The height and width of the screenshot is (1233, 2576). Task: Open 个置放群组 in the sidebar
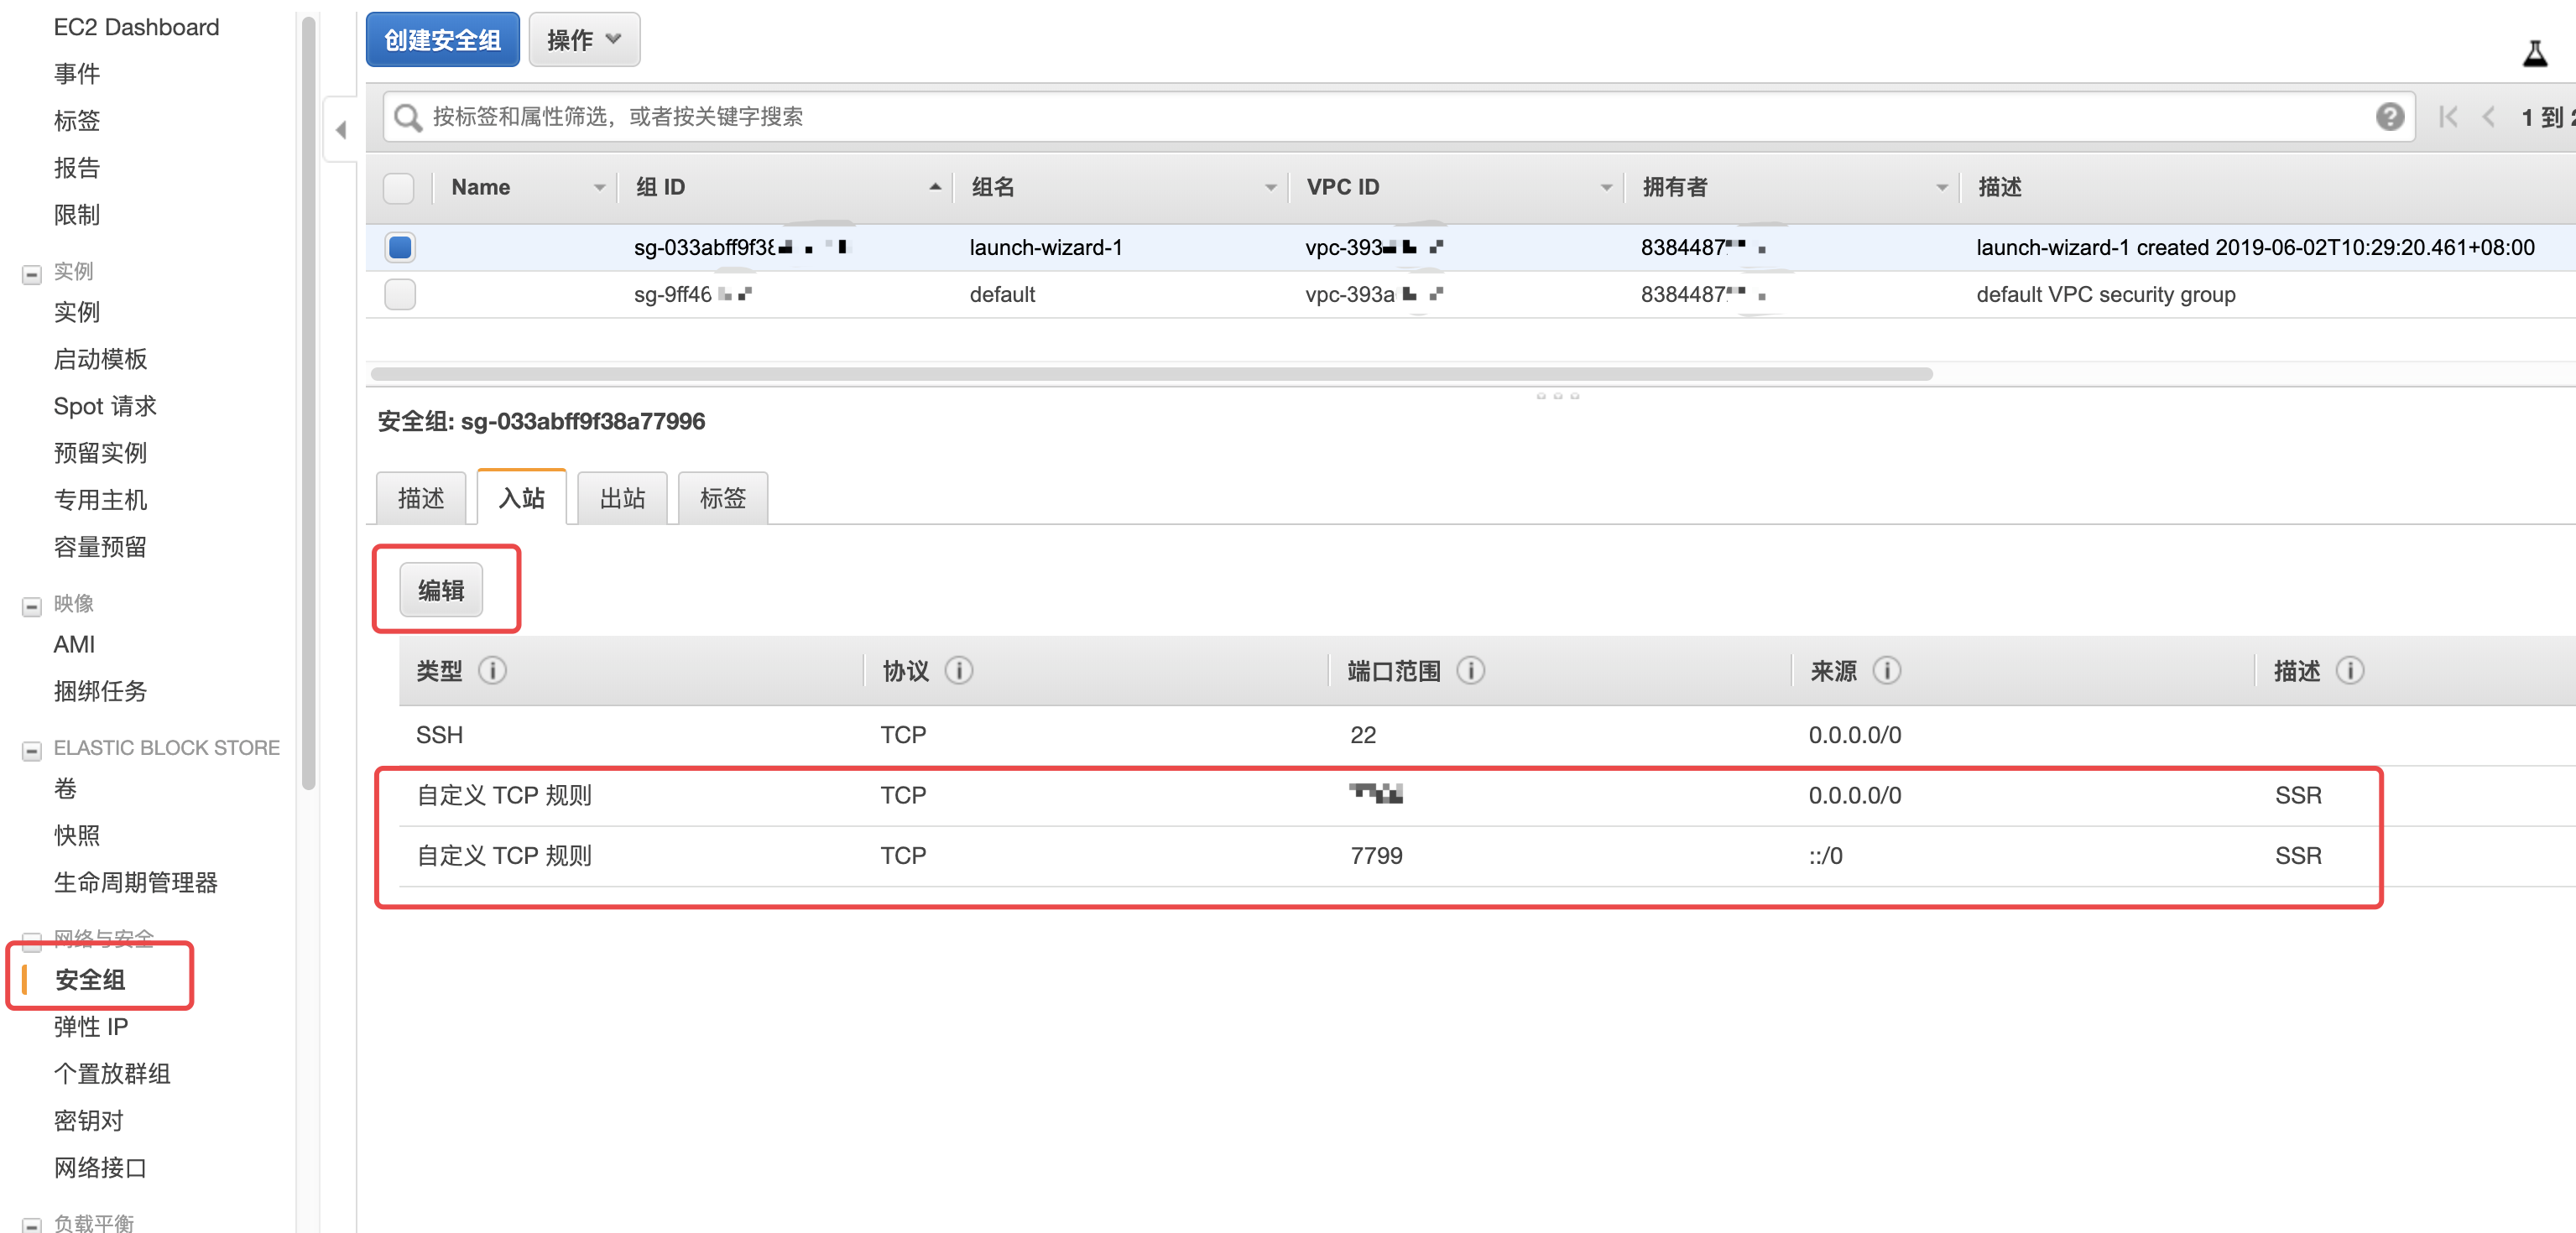pos(112,1073)
